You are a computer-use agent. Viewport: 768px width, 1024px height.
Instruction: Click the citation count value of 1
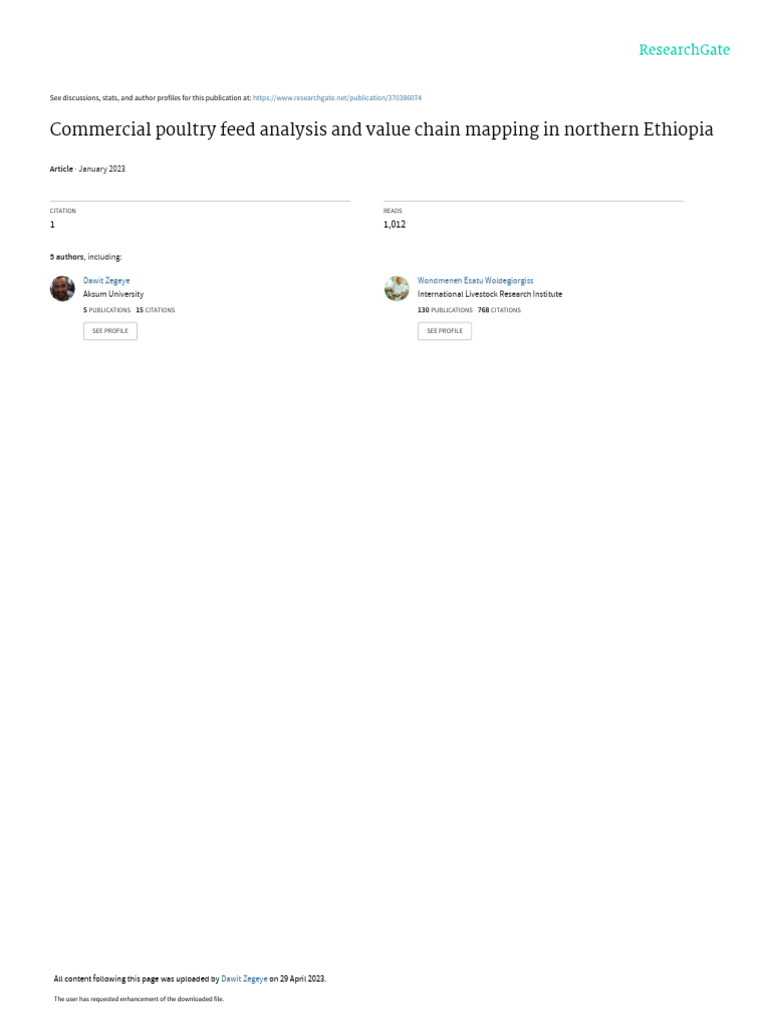point(52,225)
